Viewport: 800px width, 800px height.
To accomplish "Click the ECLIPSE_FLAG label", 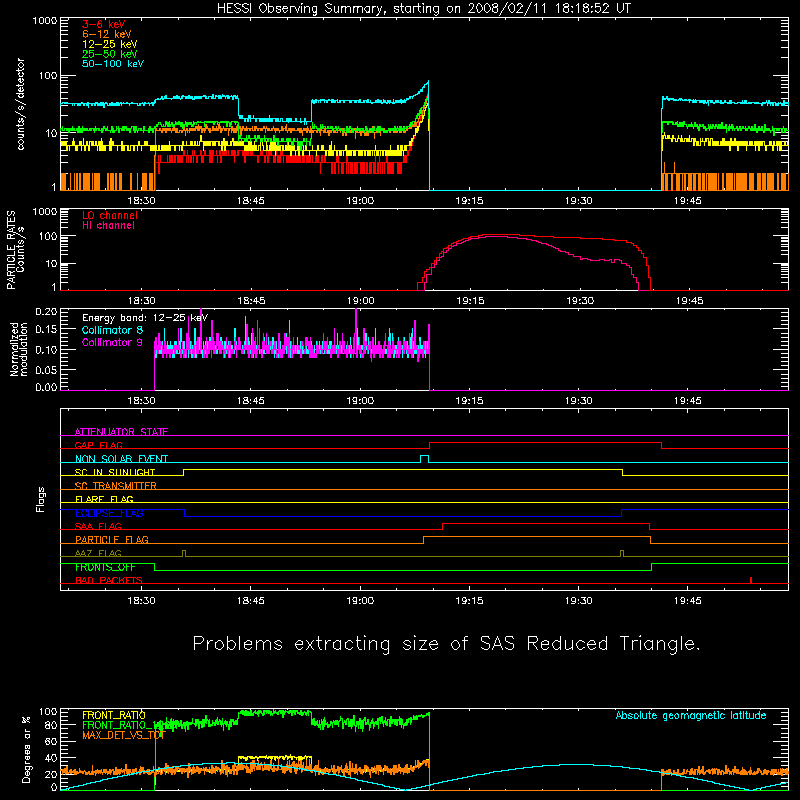I will (x=109, y=513).
